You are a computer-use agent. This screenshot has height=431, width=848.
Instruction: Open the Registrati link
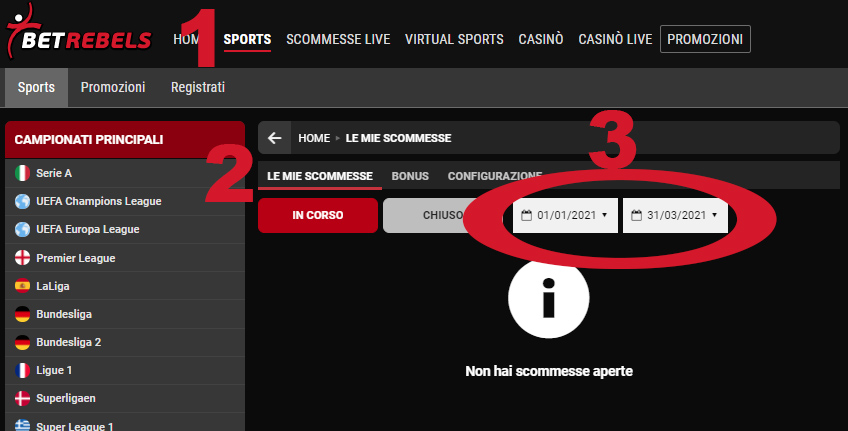coord(198,87)
